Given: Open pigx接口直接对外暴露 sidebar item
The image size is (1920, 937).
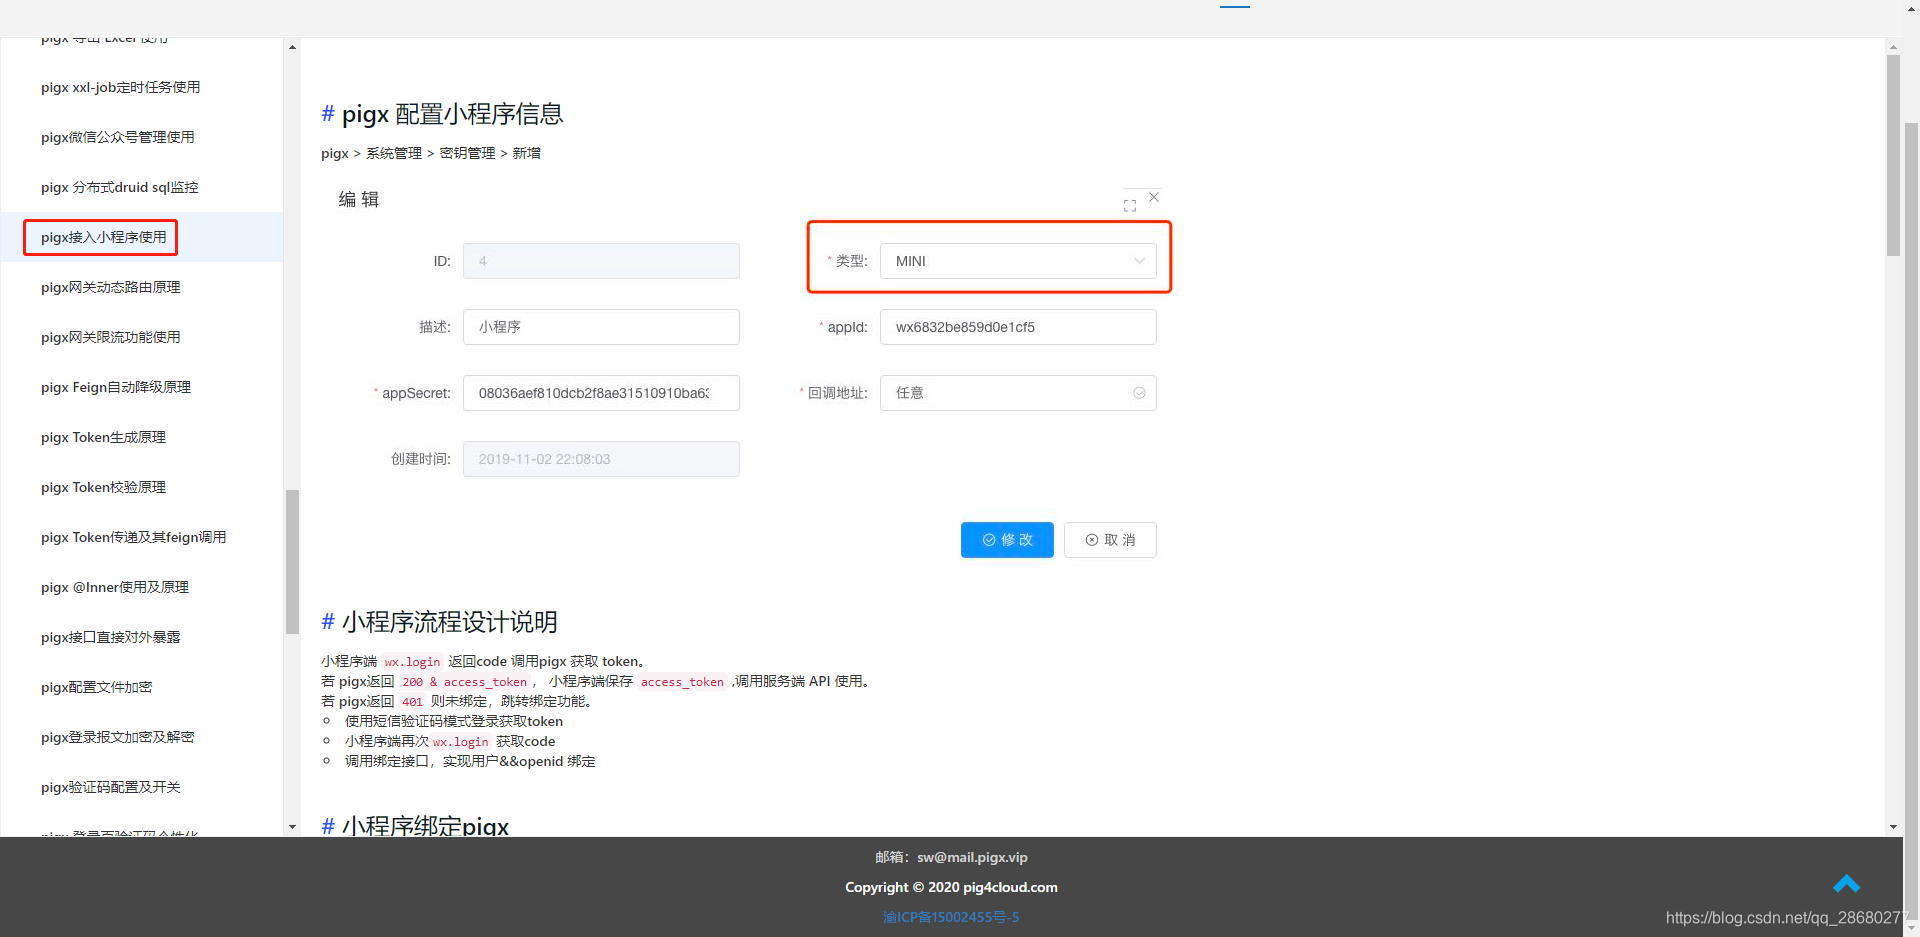Looking at the screenshot, I should tap(110, 637).
